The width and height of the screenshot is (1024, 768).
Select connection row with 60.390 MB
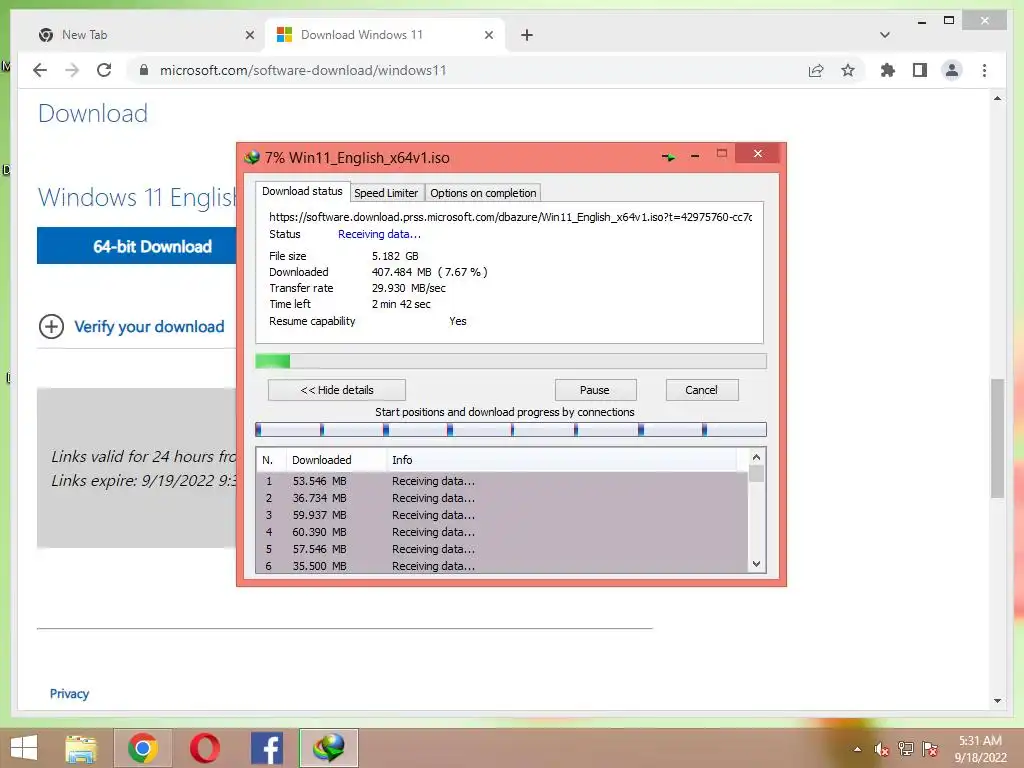502,532
